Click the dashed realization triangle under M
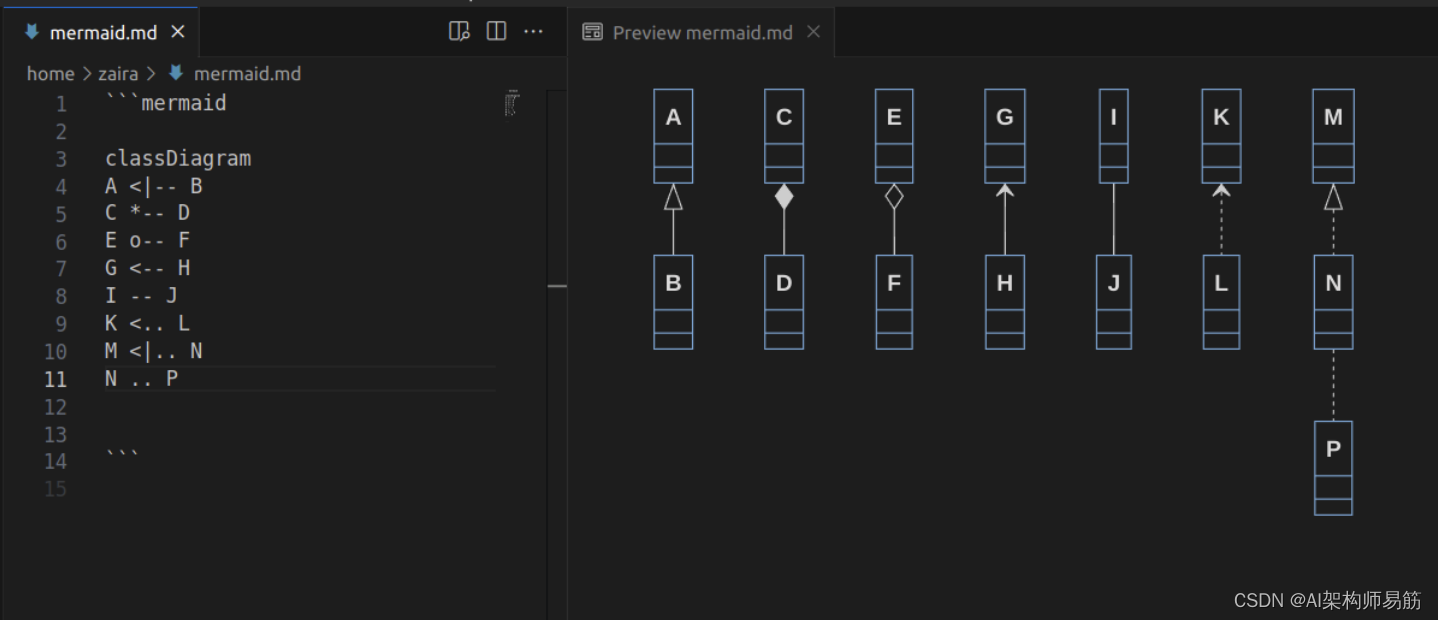This screenshot has width=1438, height=620. 1333,197
